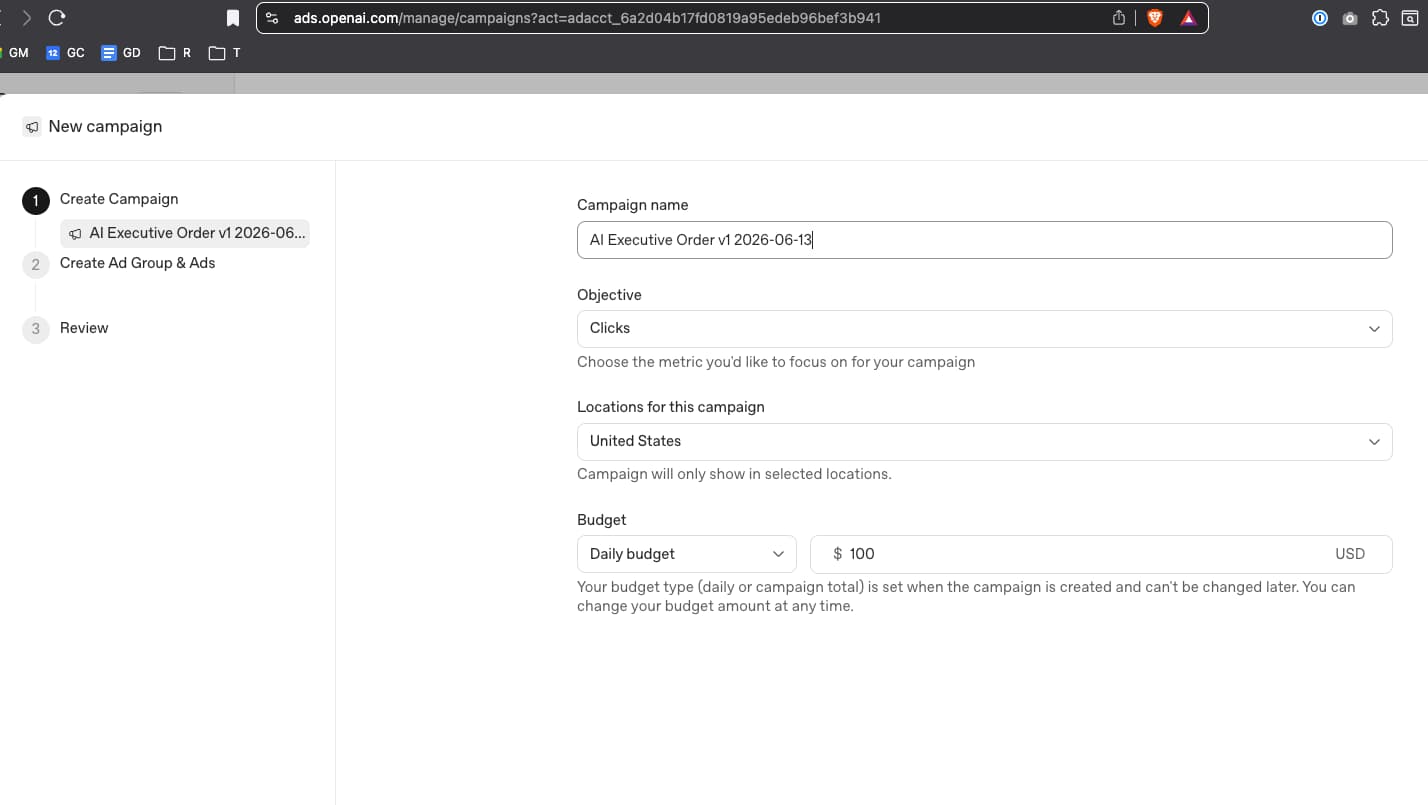
Task: Open the R bookmarks folder
Action: [x=175, y=53]
